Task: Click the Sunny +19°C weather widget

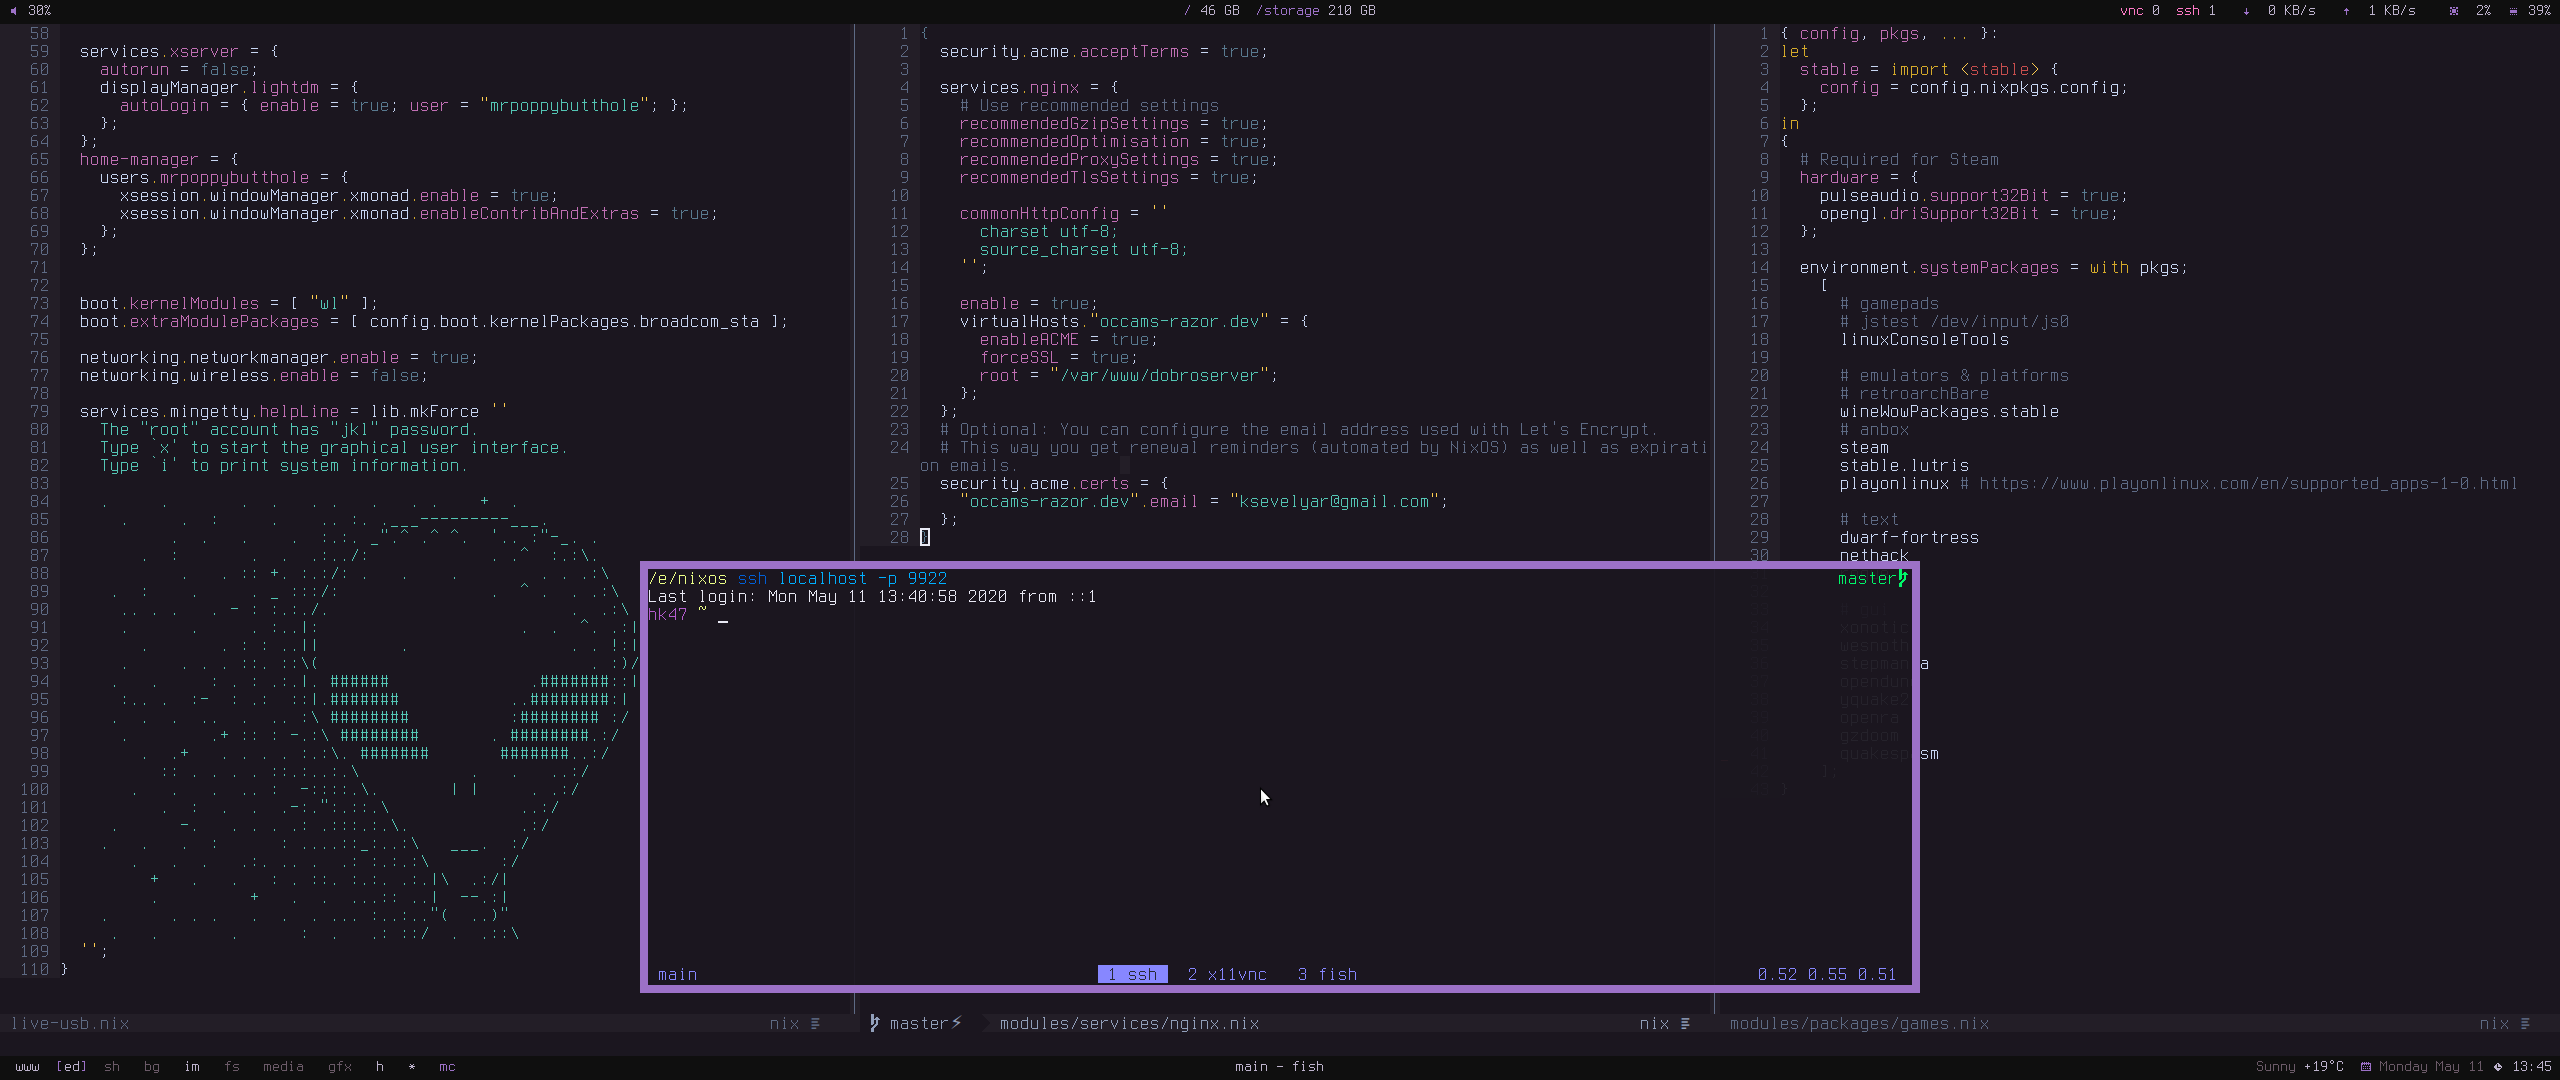Action: [2299, 1066]
